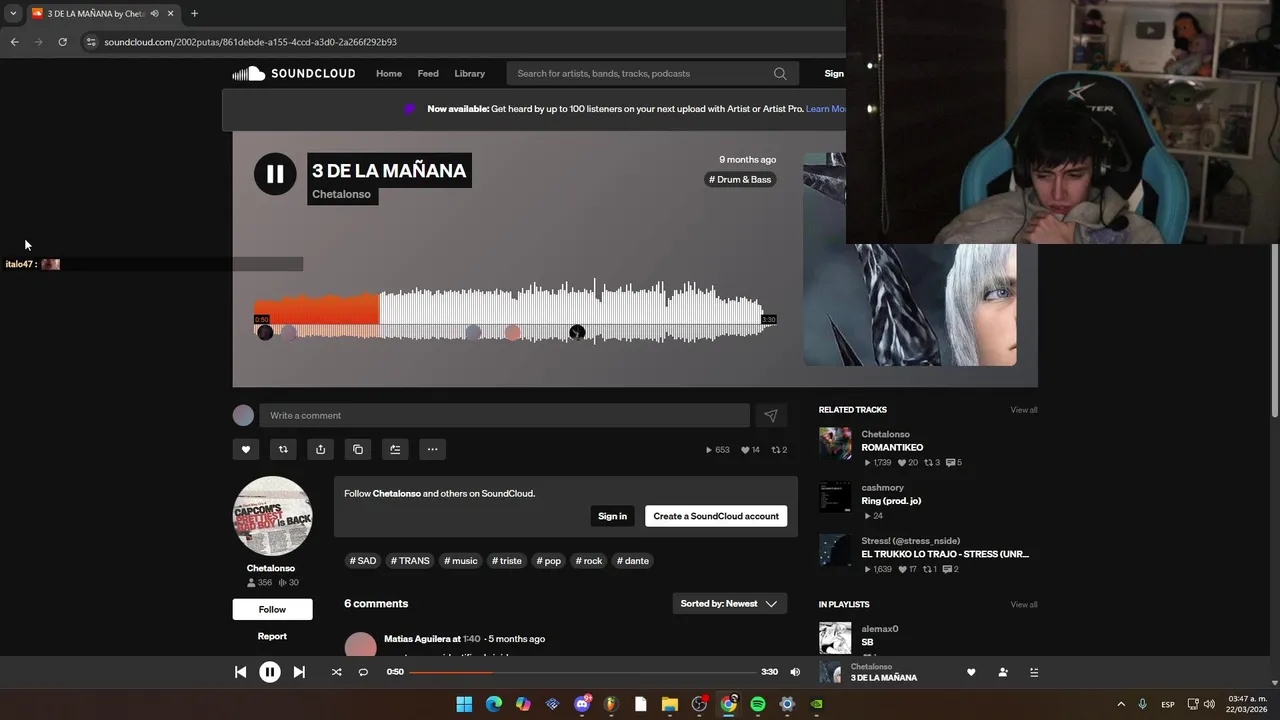Focus the Write a comment field
This screenshot has width=1280, height=720.
[504, 415]
